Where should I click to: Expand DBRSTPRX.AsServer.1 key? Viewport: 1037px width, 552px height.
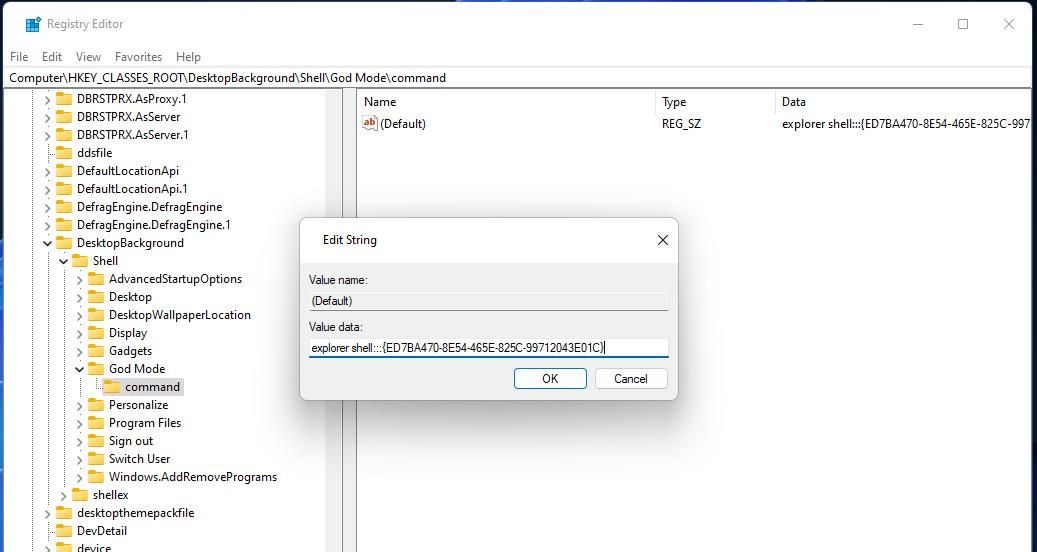(x=48, y=135)
